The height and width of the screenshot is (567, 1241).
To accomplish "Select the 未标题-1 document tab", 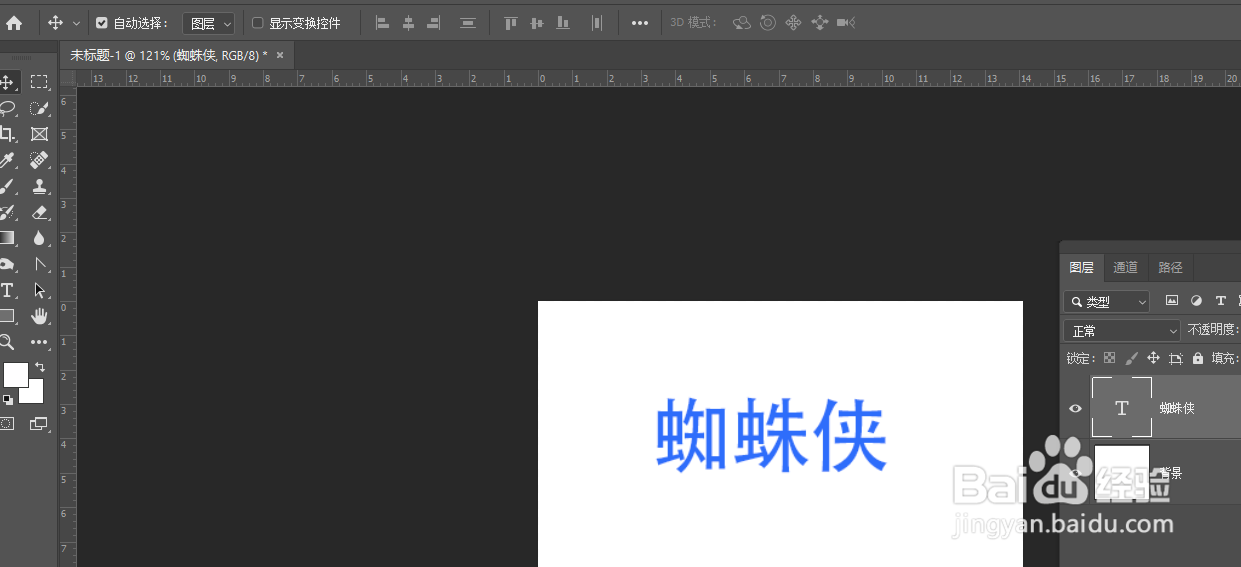I will pyautogui.click(x=168, y=56).
